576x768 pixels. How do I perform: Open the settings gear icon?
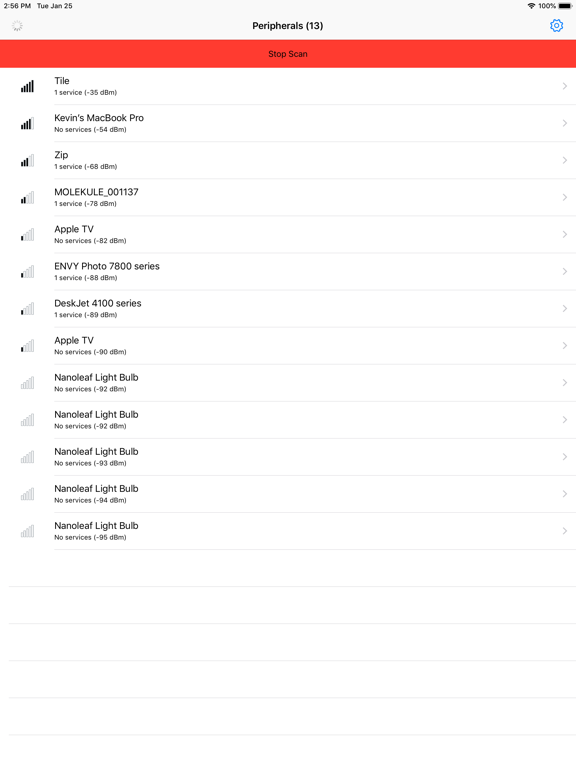[x=556, y=25]
